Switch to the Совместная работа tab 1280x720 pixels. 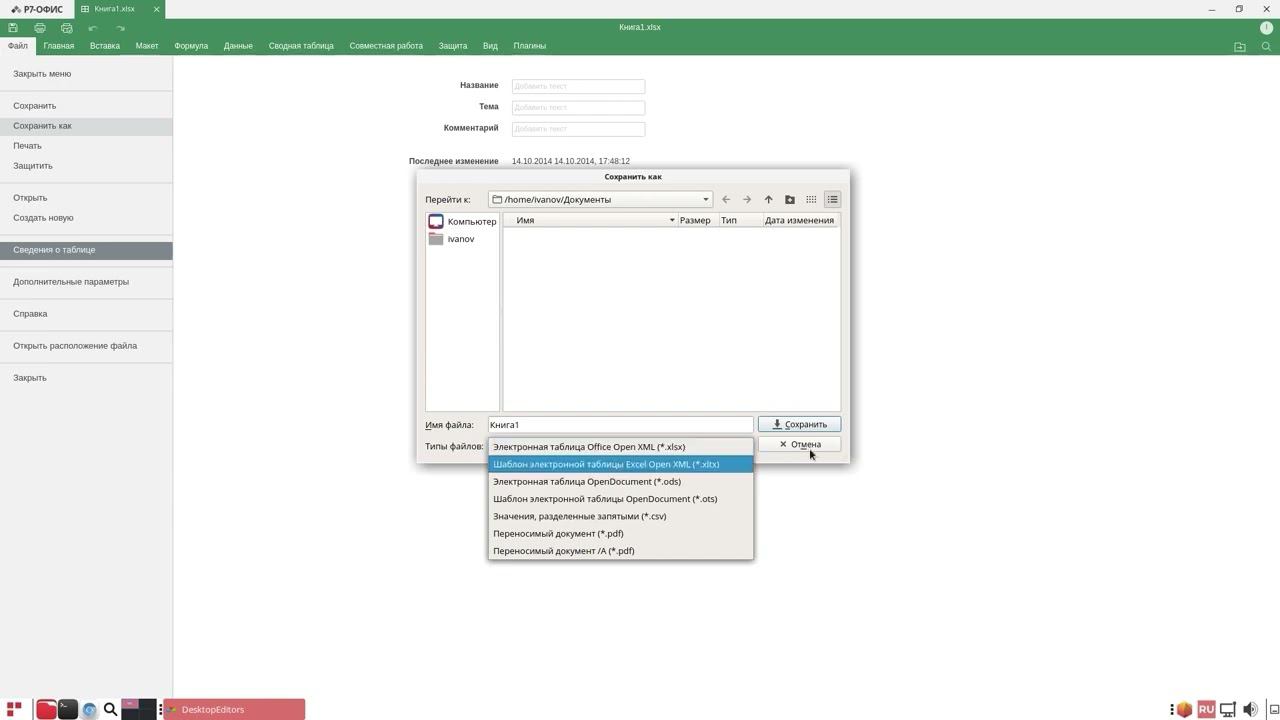[386, 46]
